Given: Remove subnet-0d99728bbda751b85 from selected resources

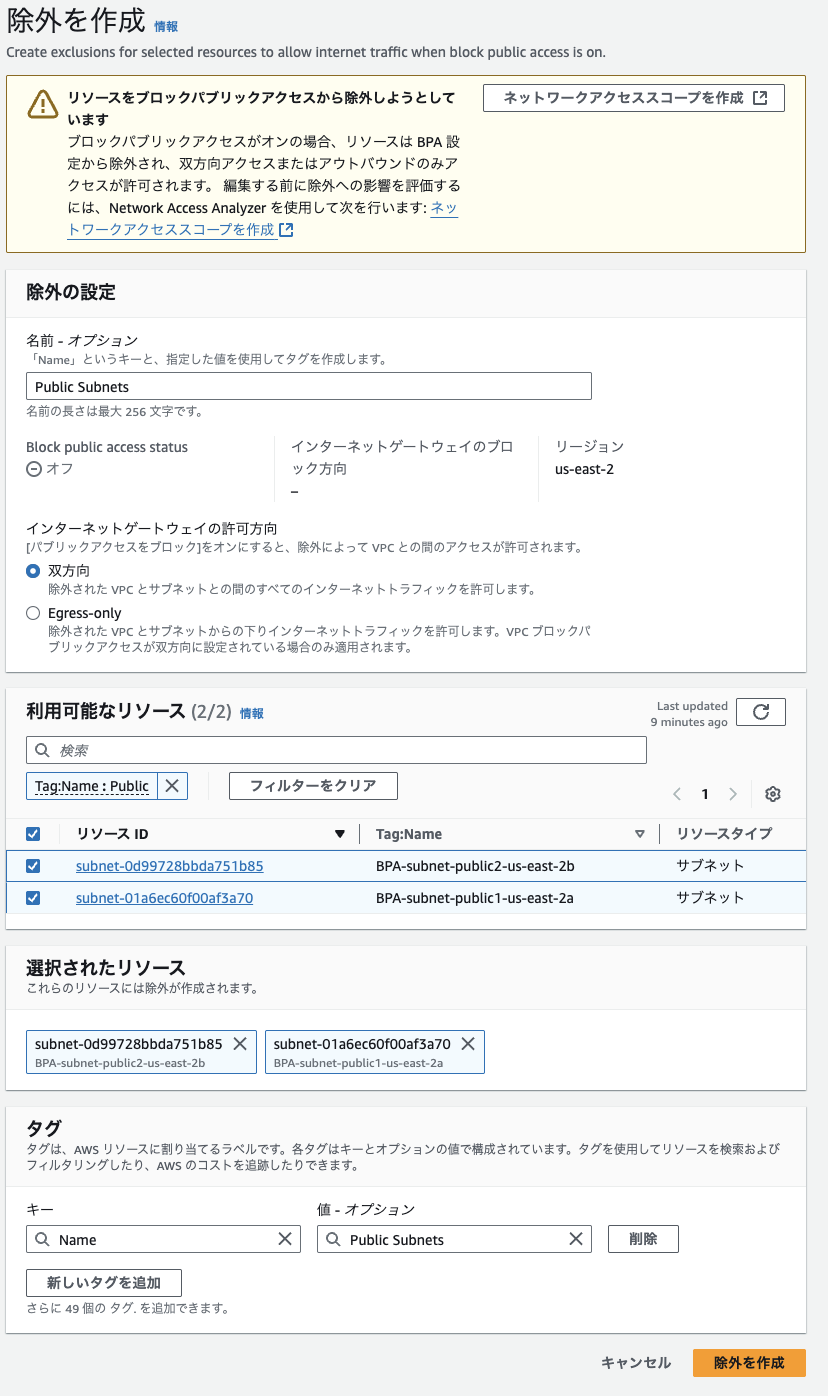Looking at the screenshot, I should coord(239,1042).
